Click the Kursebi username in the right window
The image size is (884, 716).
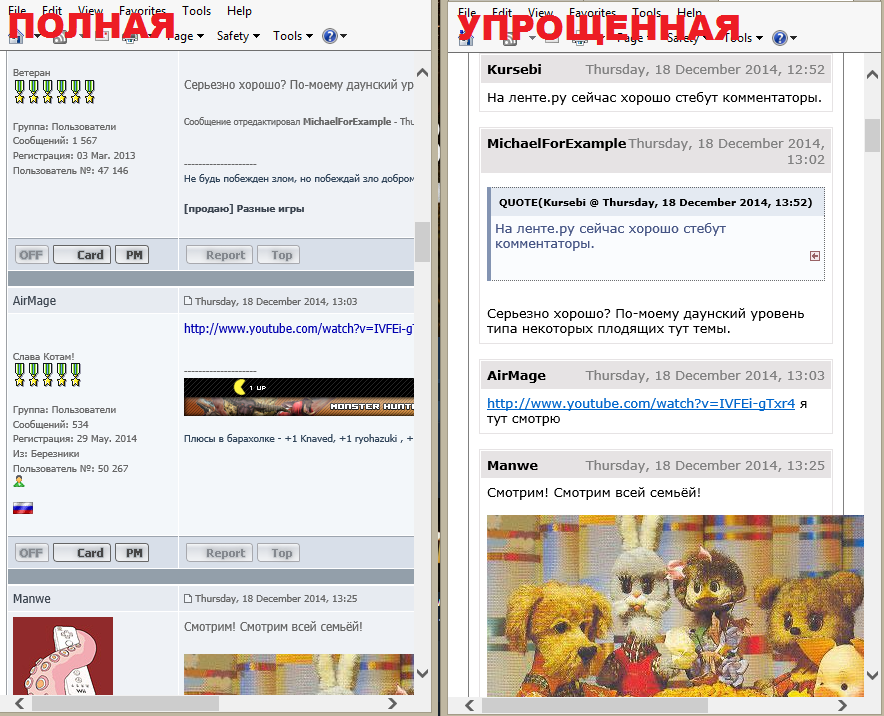pyautogui.click(x=514, y=69)
